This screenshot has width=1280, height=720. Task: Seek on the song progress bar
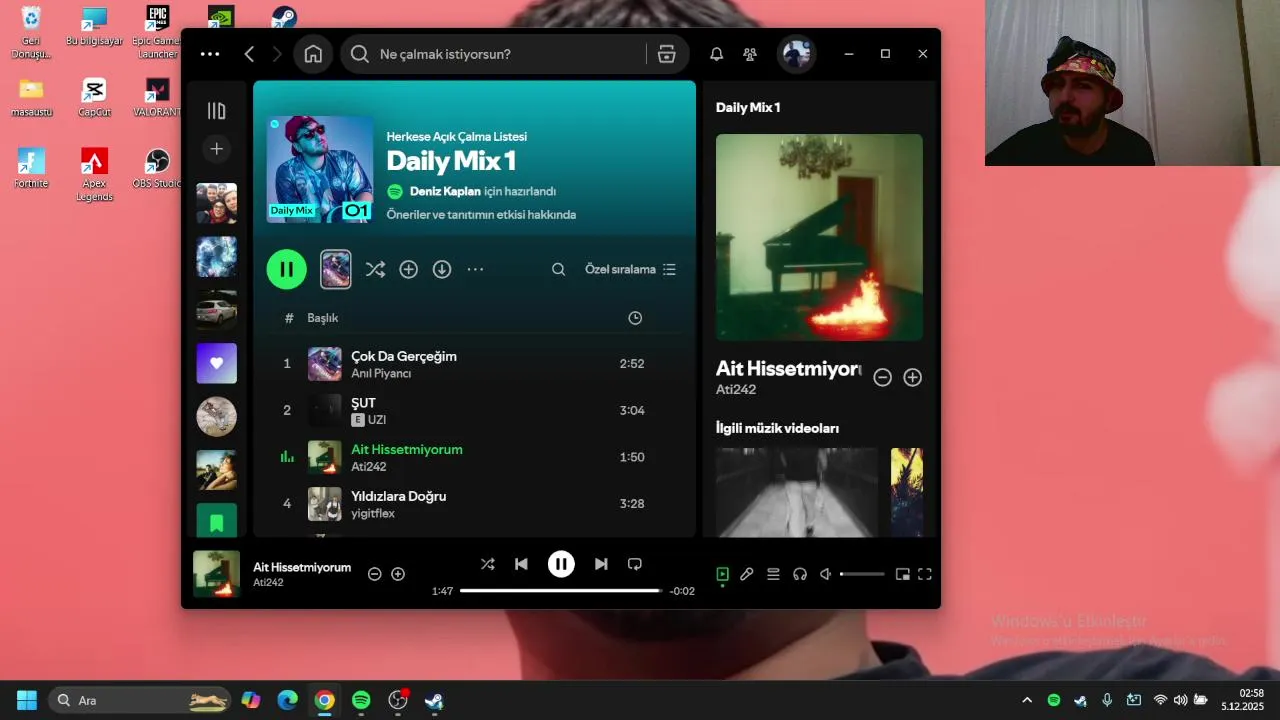pos(561,591)
